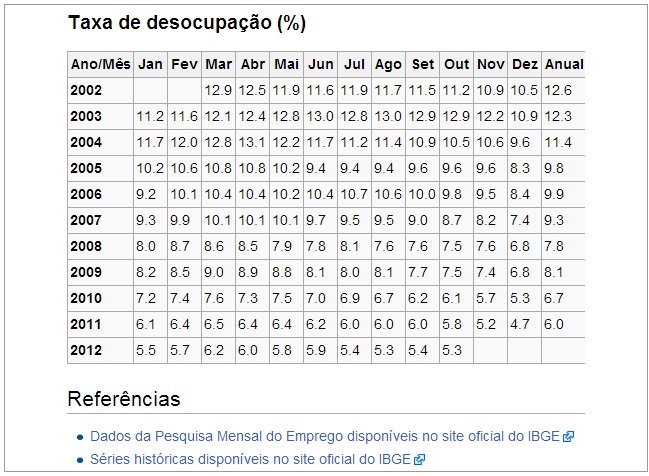Click the Jun column header
Screen dimensions: 649x476
click(321, 64)
